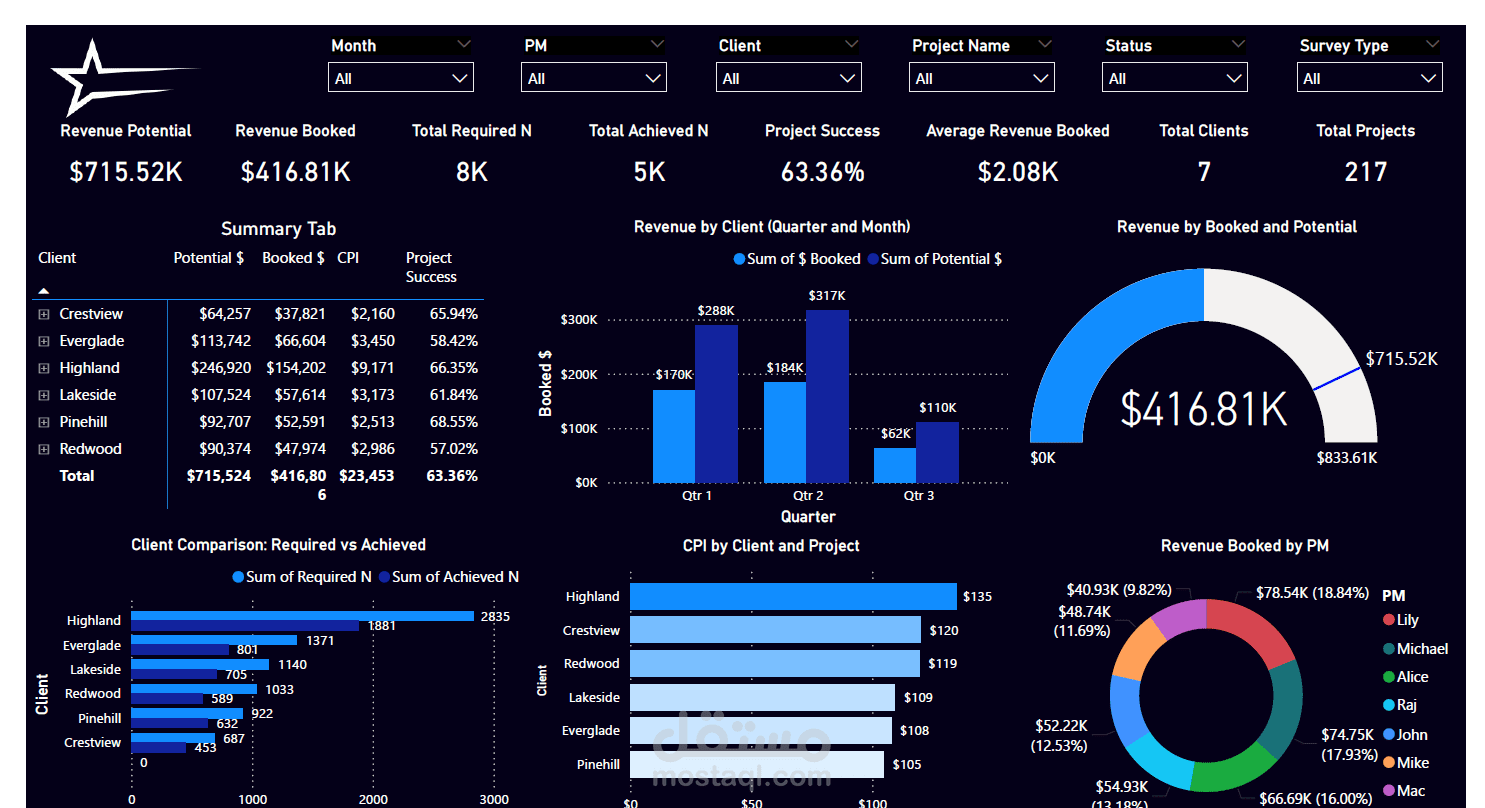Select Lily color dot in PM legend
Viewport: 1485px width, 808px height.
(1389, 621)
